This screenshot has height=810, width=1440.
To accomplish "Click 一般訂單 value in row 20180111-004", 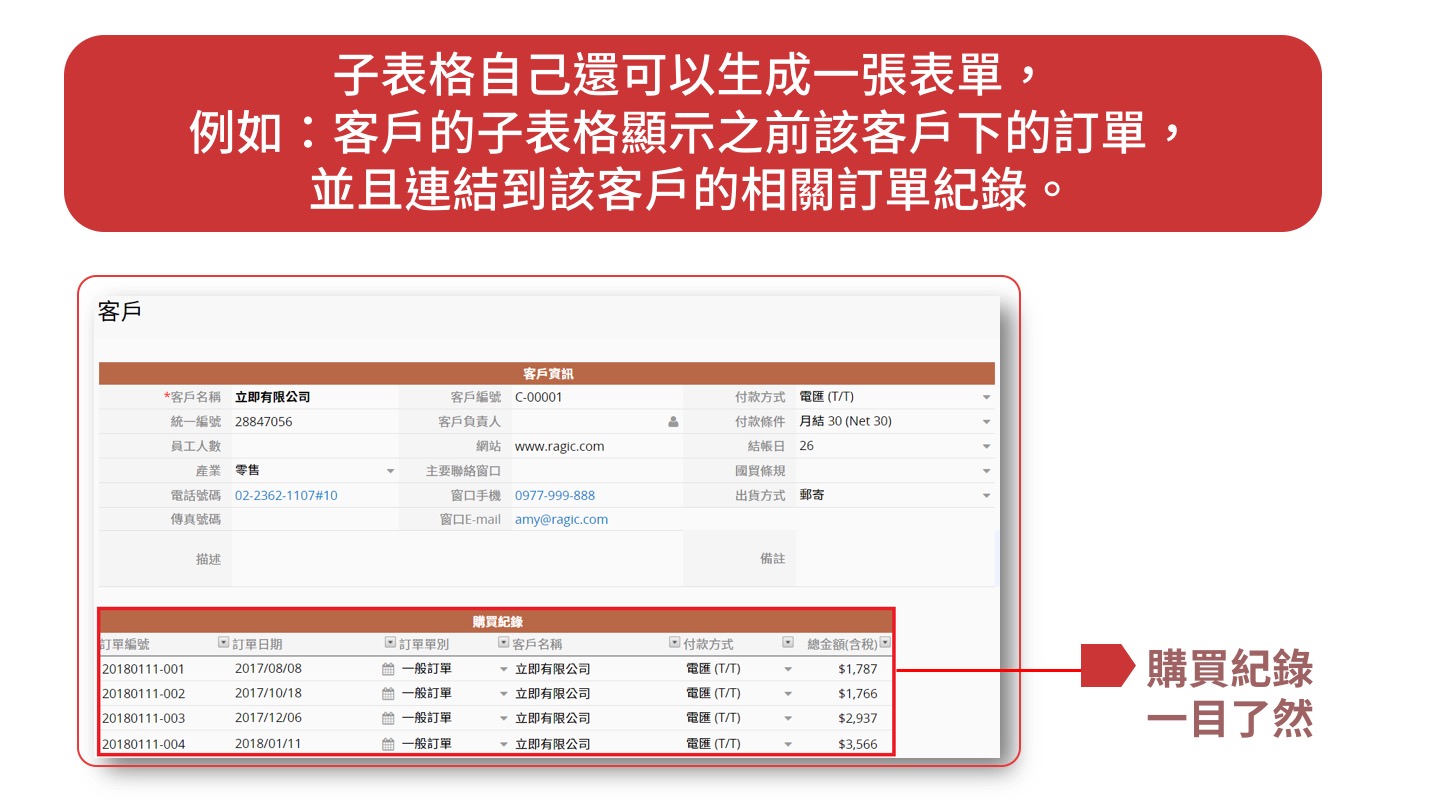I will click(426, 743).
